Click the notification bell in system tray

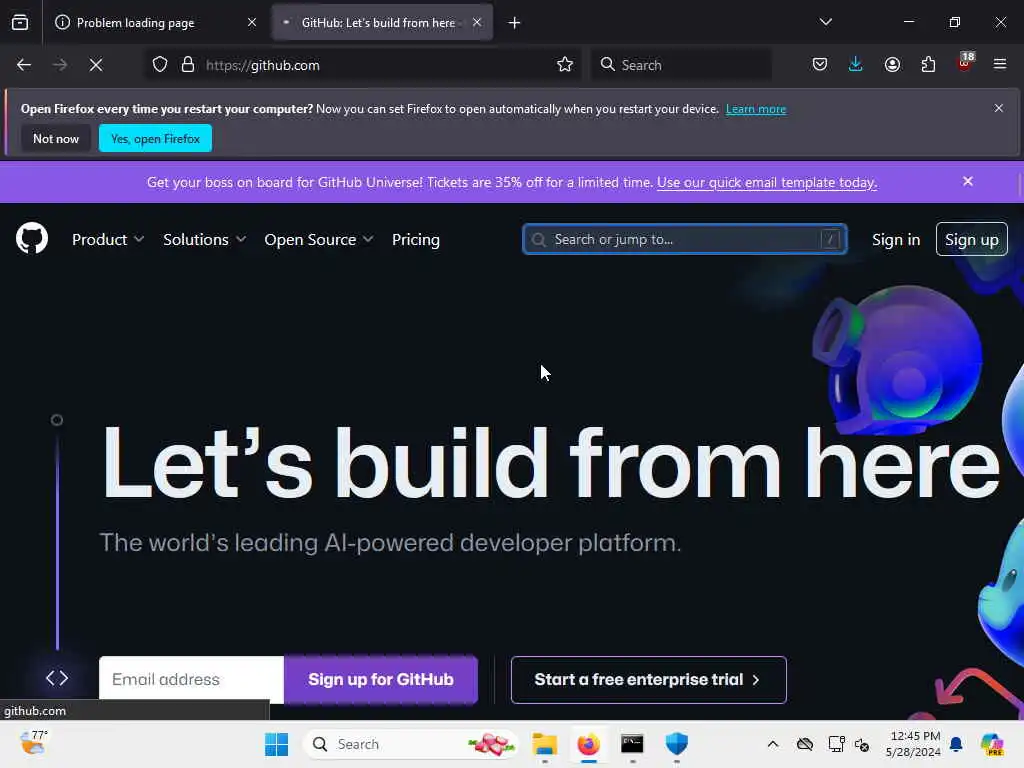click(956, 744)
